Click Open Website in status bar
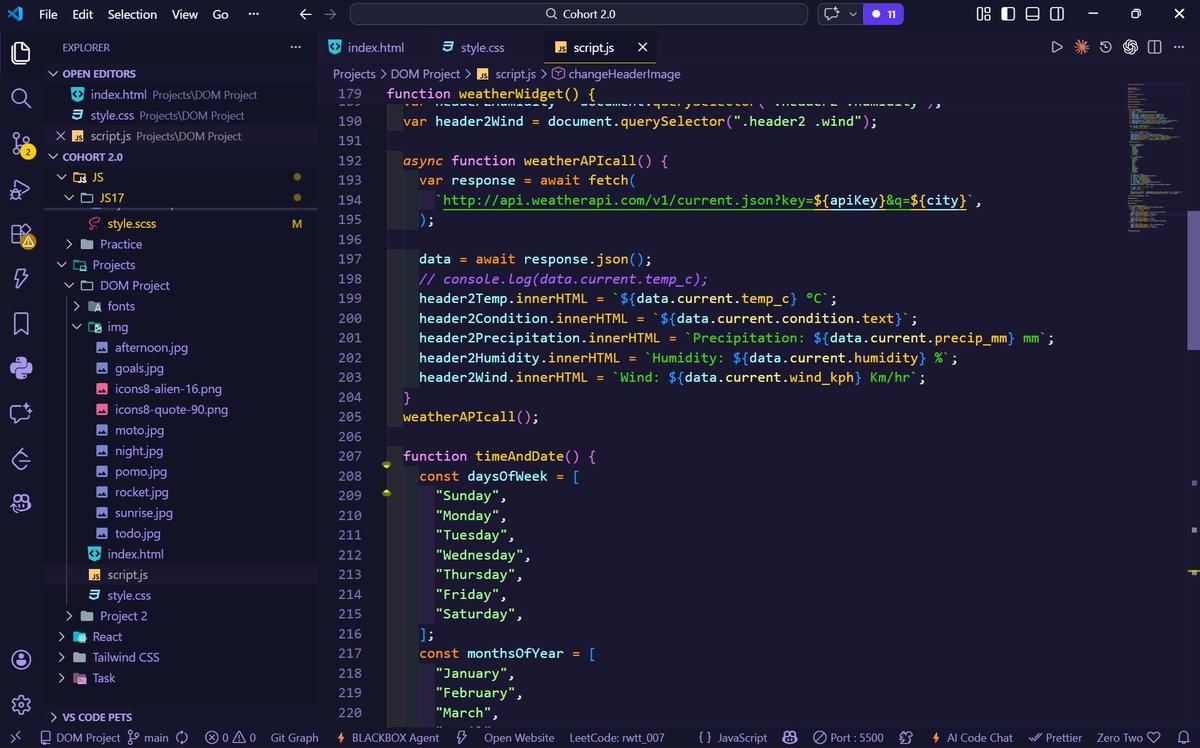1200x748 pixels. click(x=519, y=738)
